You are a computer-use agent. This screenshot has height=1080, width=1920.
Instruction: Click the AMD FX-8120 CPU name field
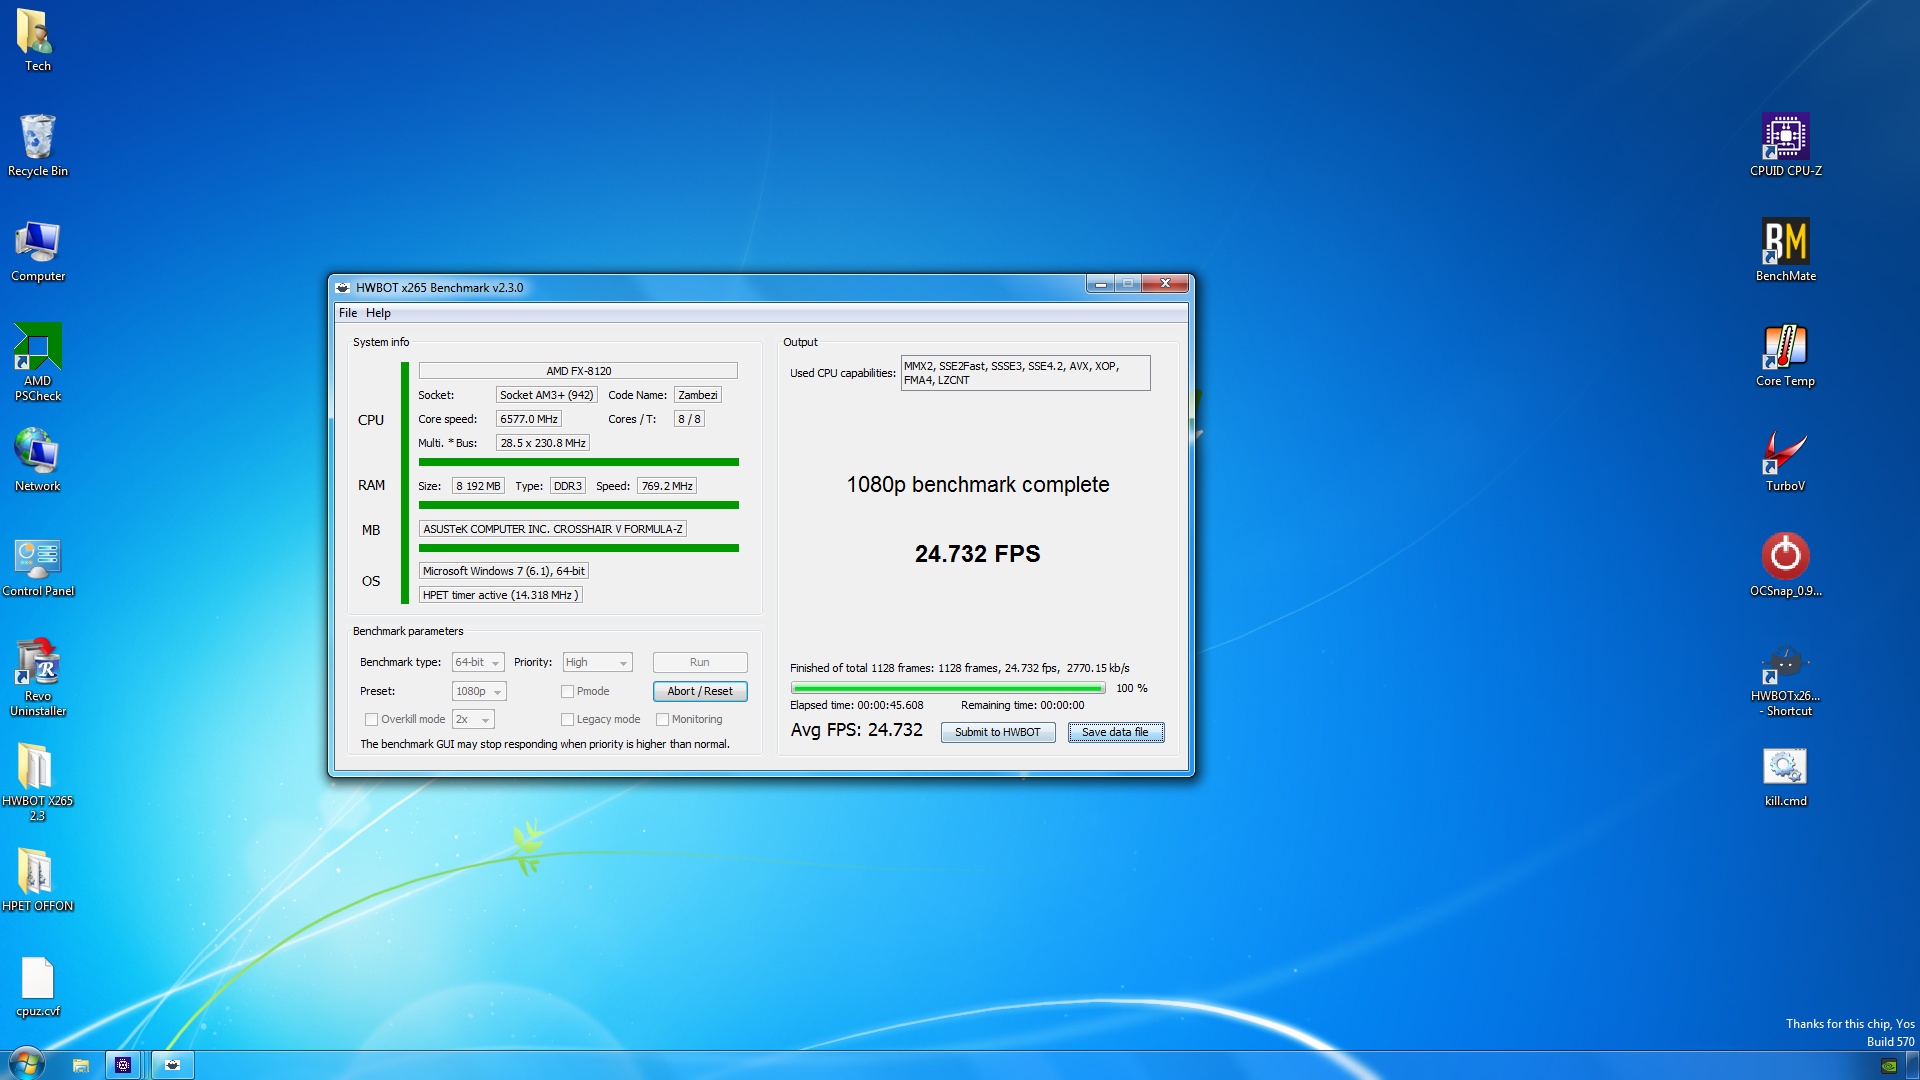(578, 371)
